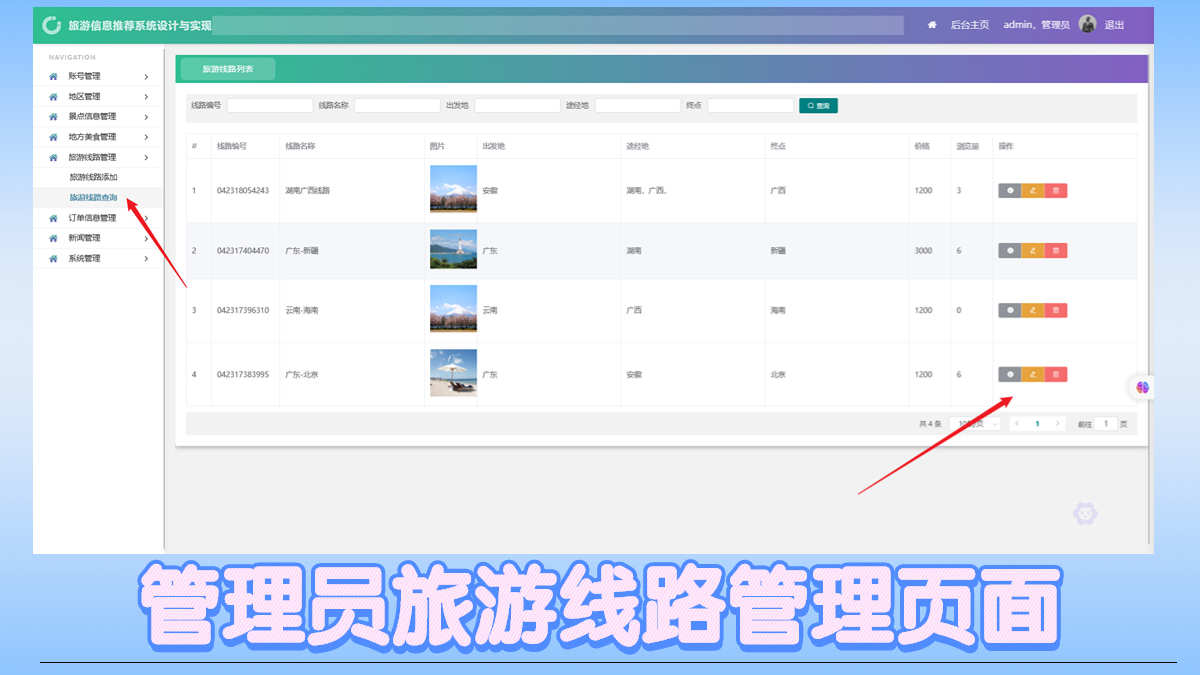Click the system logo beside the title

coord(51,25)
